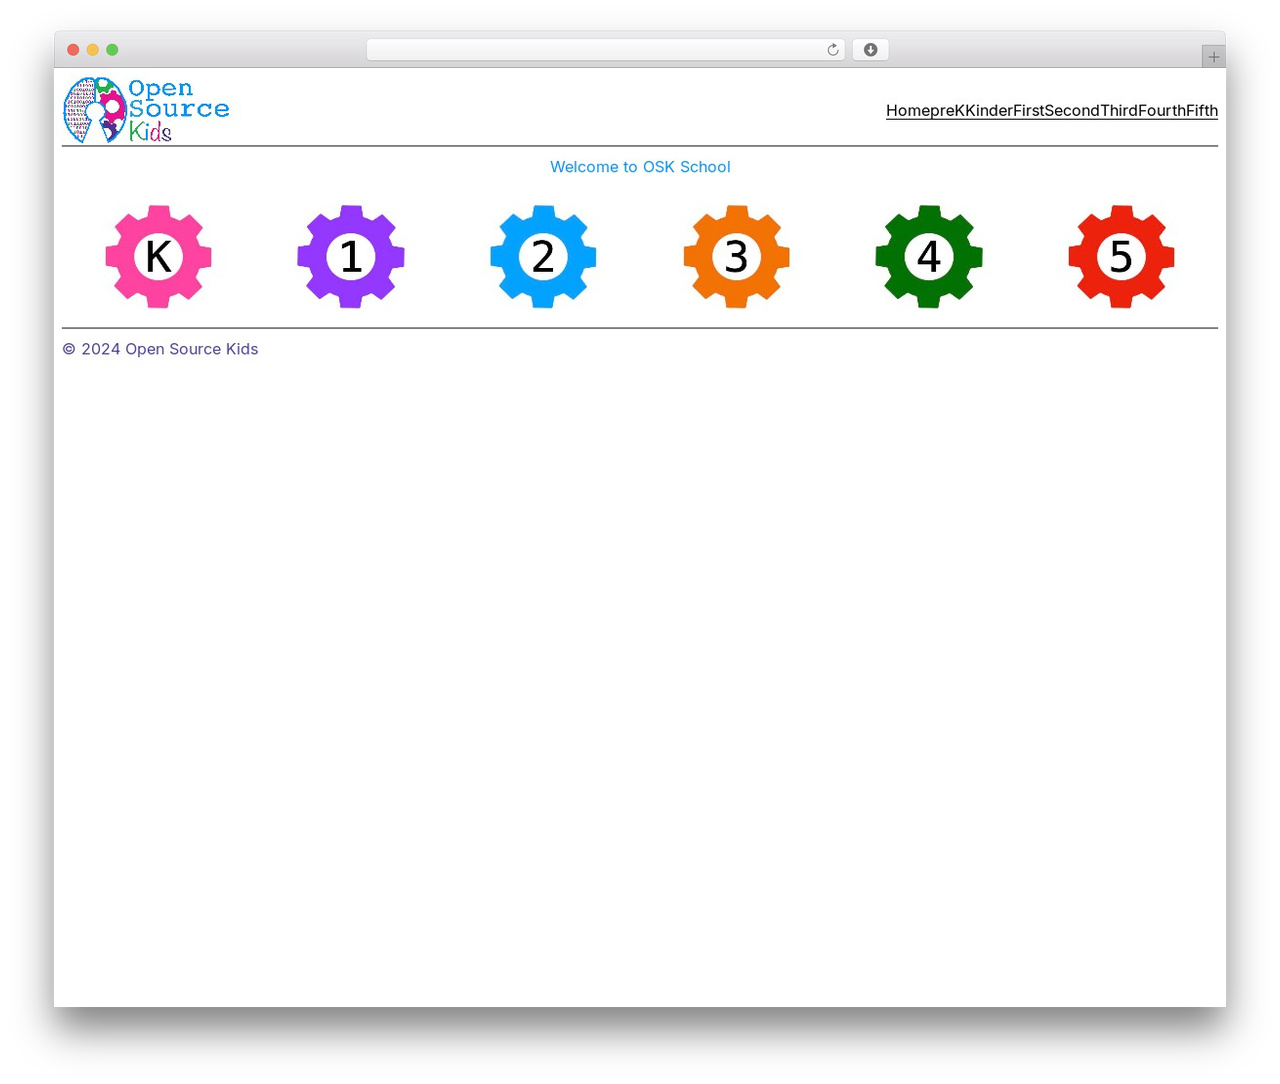
Task: Open the Second nav link
Action: 1072,111
